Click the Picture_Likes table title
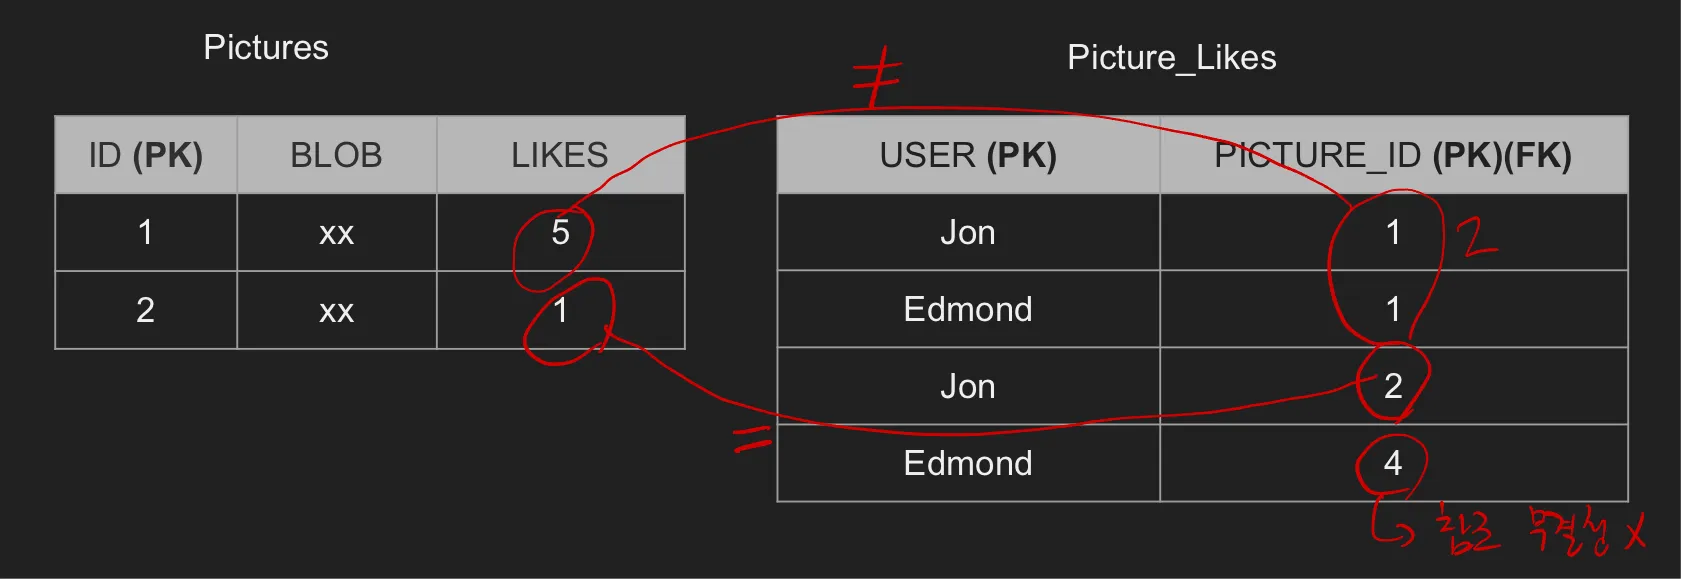 point(1171,57)
